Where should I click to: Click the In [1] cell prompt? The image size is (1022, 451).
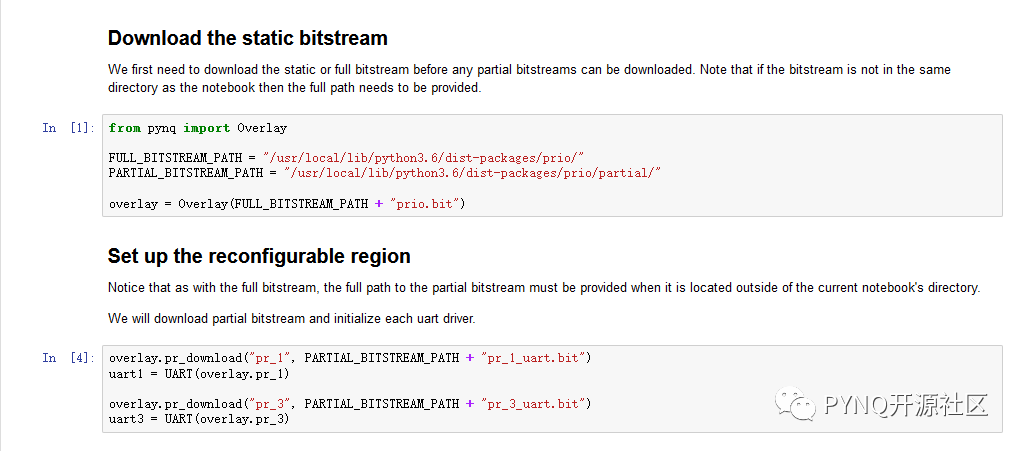pos(69,128)
